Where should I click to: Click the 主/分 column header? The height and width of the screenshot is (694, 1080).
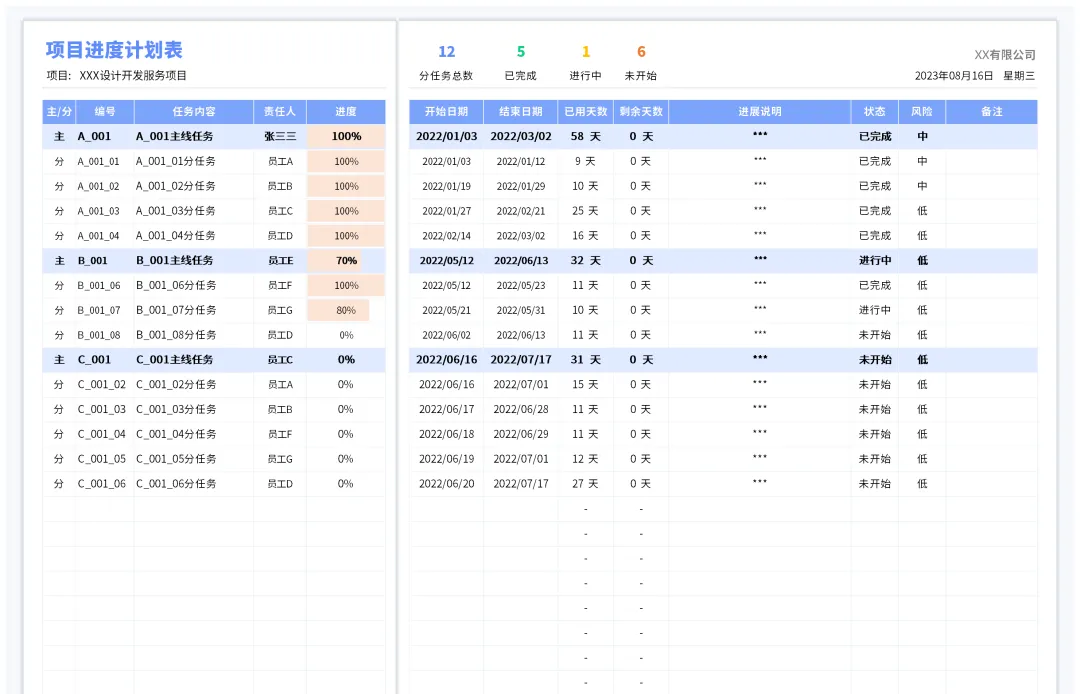(59, 112)
